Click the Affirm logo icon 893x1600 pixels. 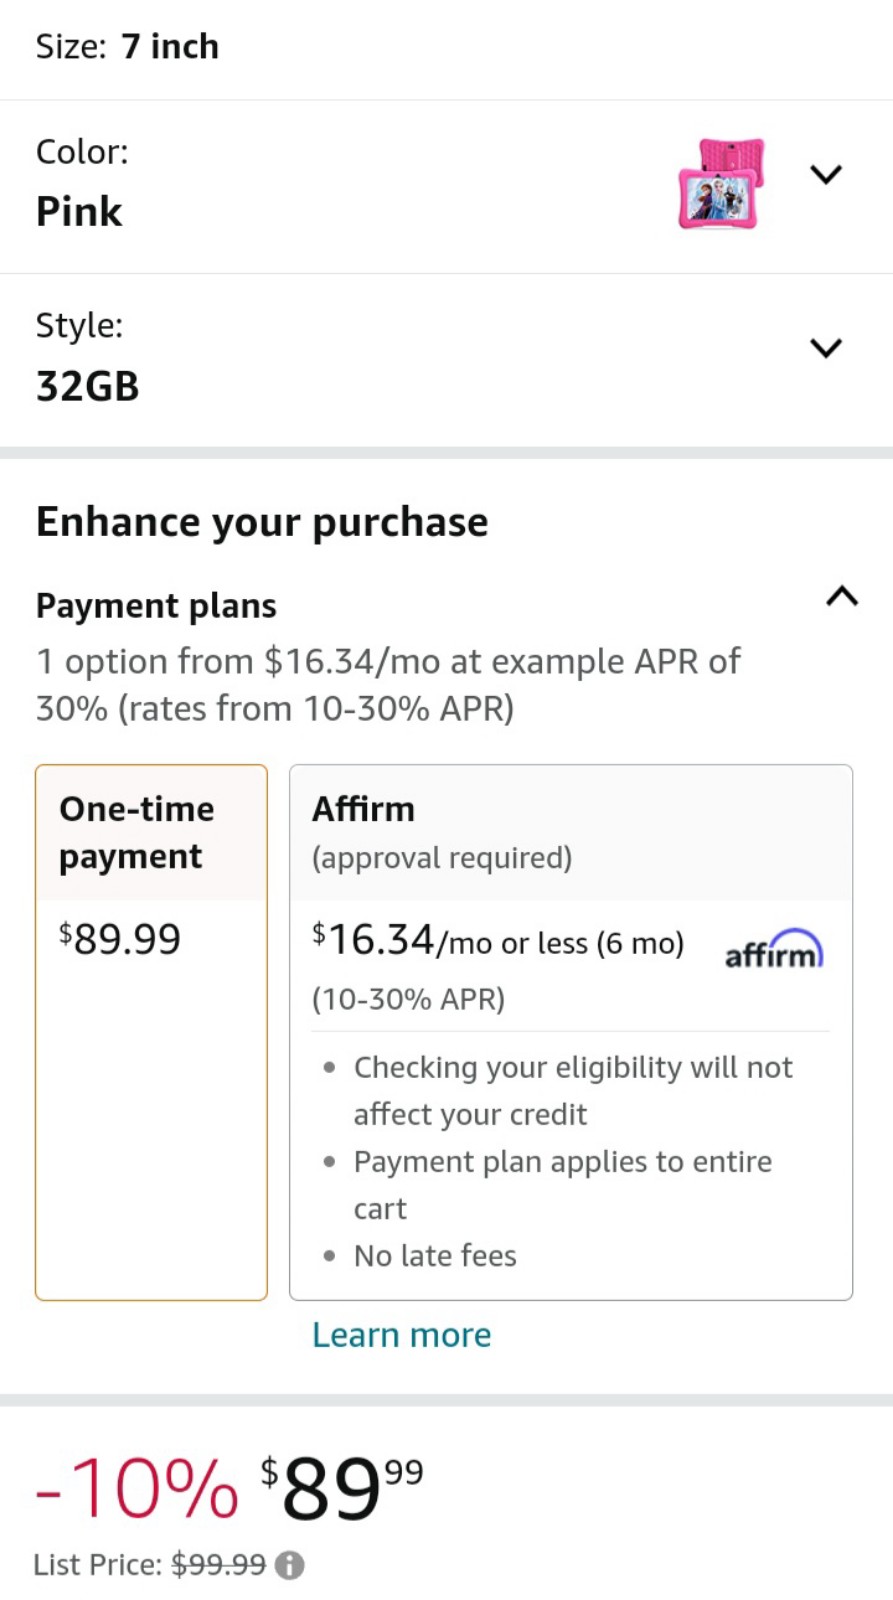(774, 949)
